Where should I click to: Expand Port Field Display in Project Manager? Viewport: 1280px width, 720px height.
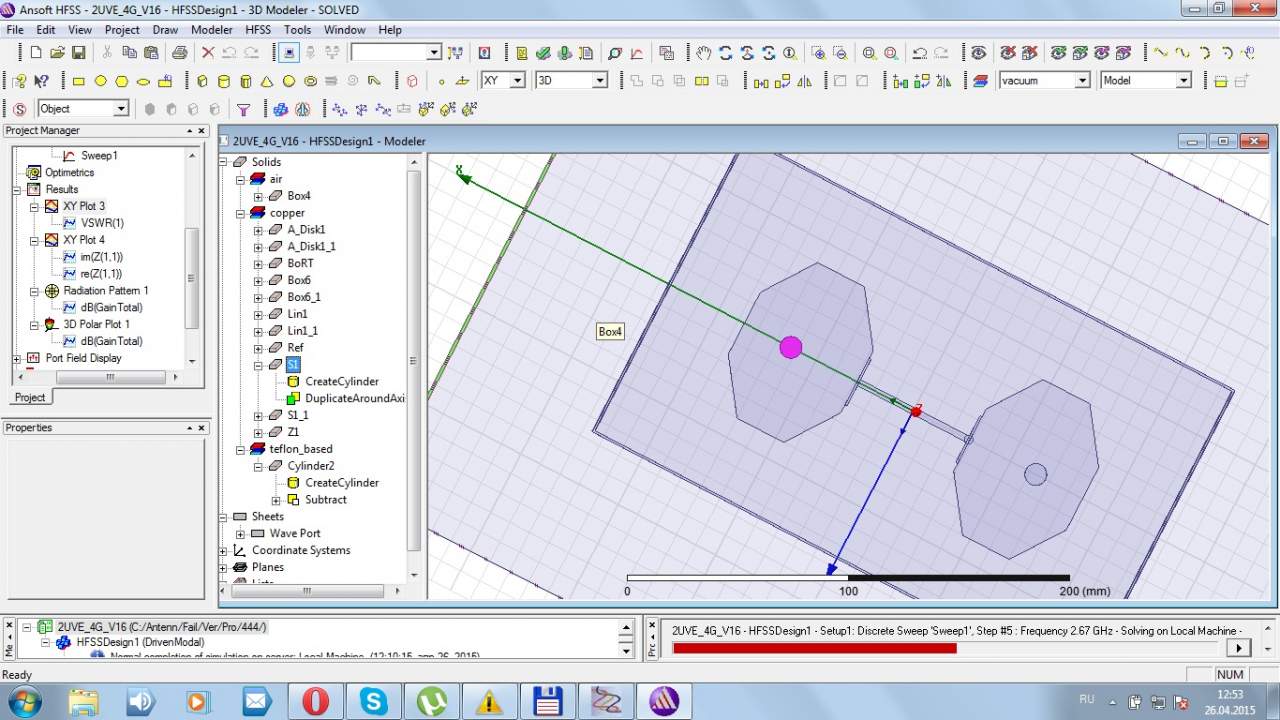tap(17, 358)
